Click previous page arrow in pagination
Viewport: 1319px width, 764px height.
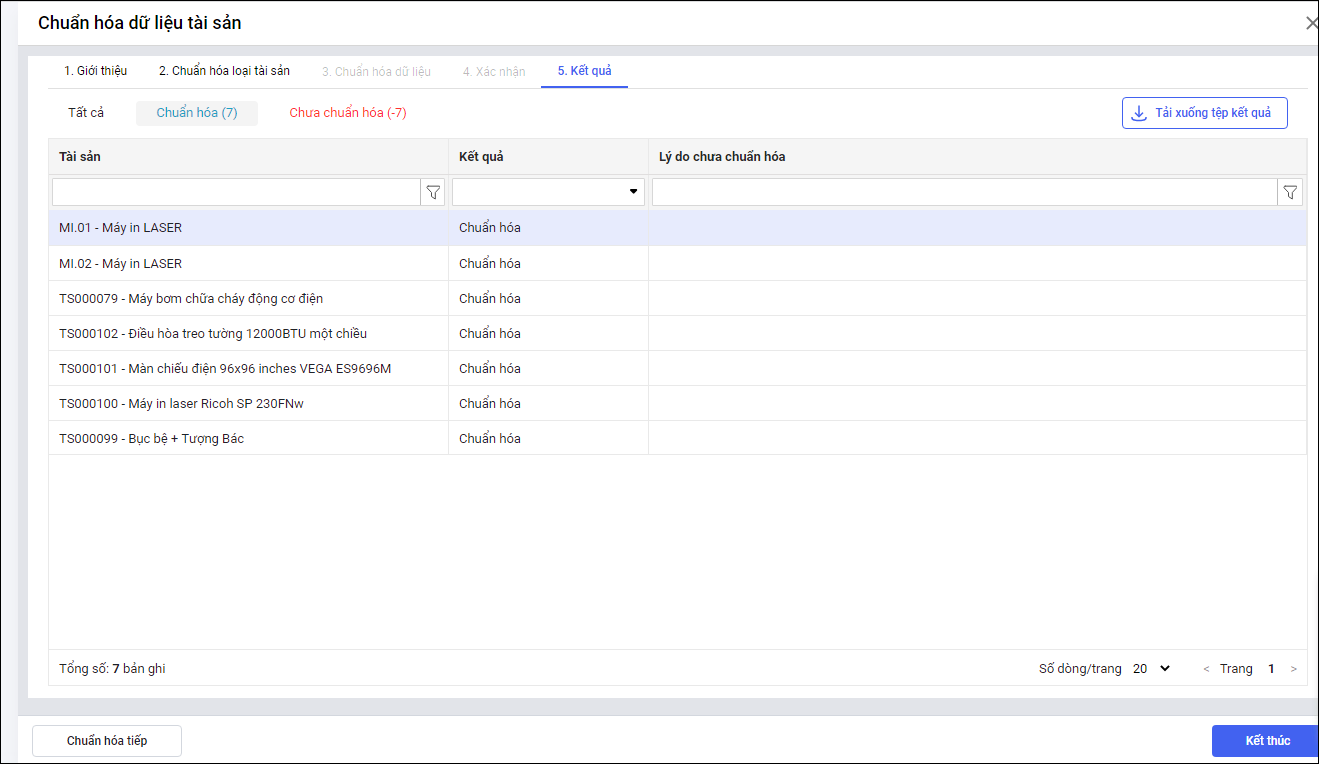1206,669
